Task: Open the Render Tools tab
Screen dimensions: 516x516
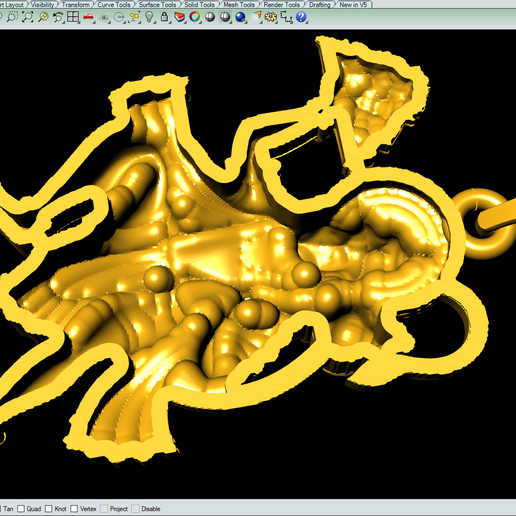Action: click(x=282, y=4)
